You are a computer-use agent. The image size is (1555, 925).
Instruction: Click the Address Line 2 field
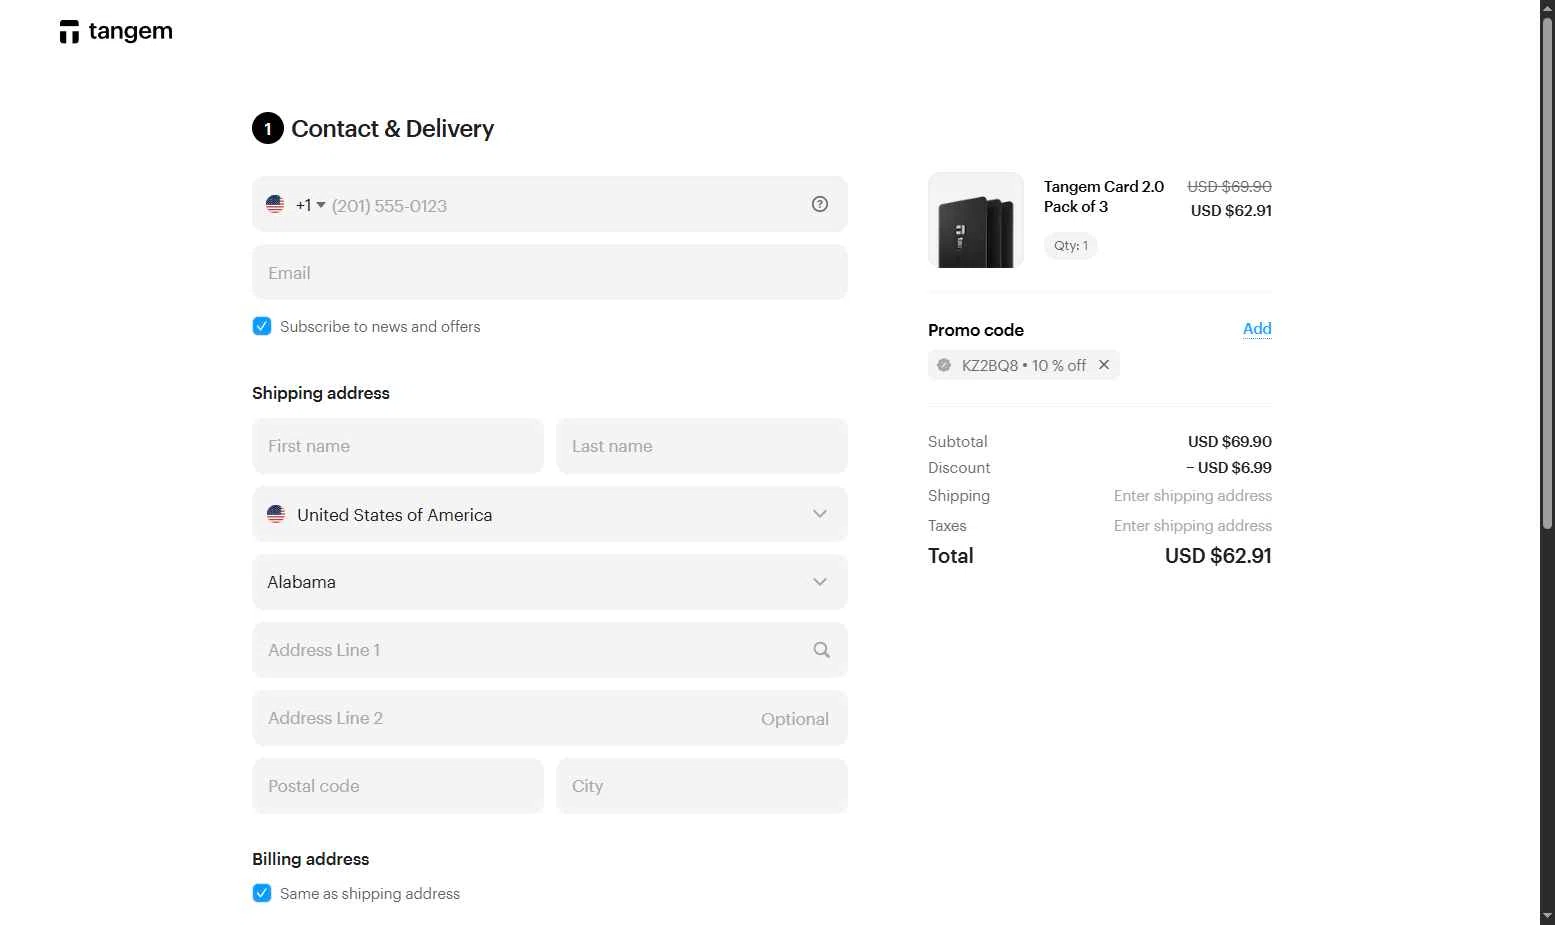550,718
